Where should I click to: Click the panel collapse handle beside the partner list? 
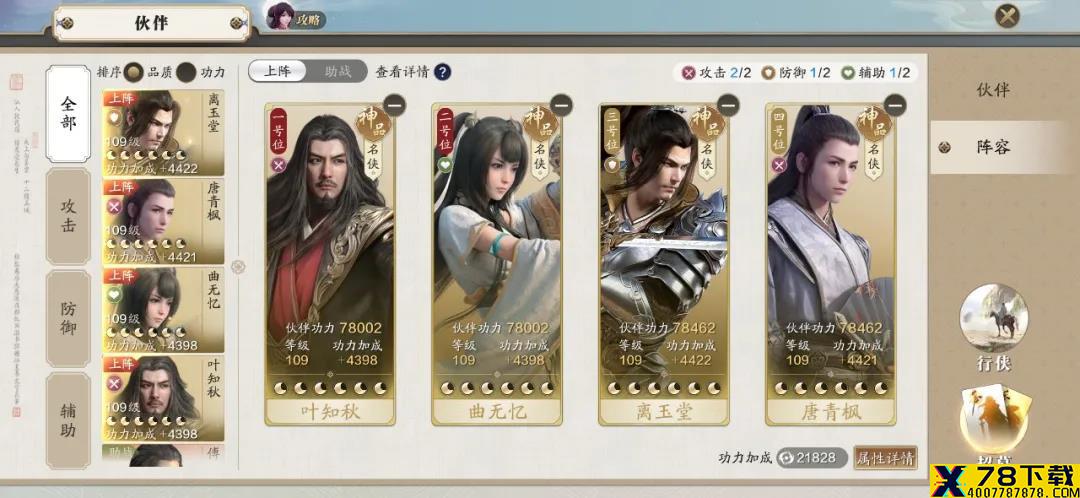pos(238,266)
